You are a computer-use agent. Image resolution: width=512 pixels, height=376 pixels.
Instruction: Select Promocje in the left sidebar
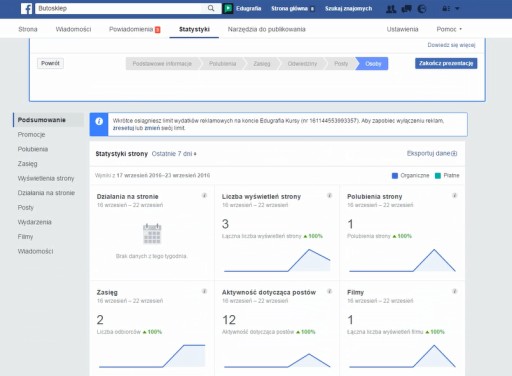(x=31, y=135)
